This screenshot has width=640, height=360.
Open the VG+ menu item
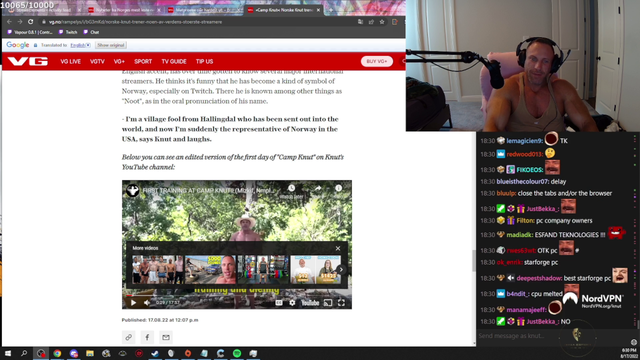[119, 61]
